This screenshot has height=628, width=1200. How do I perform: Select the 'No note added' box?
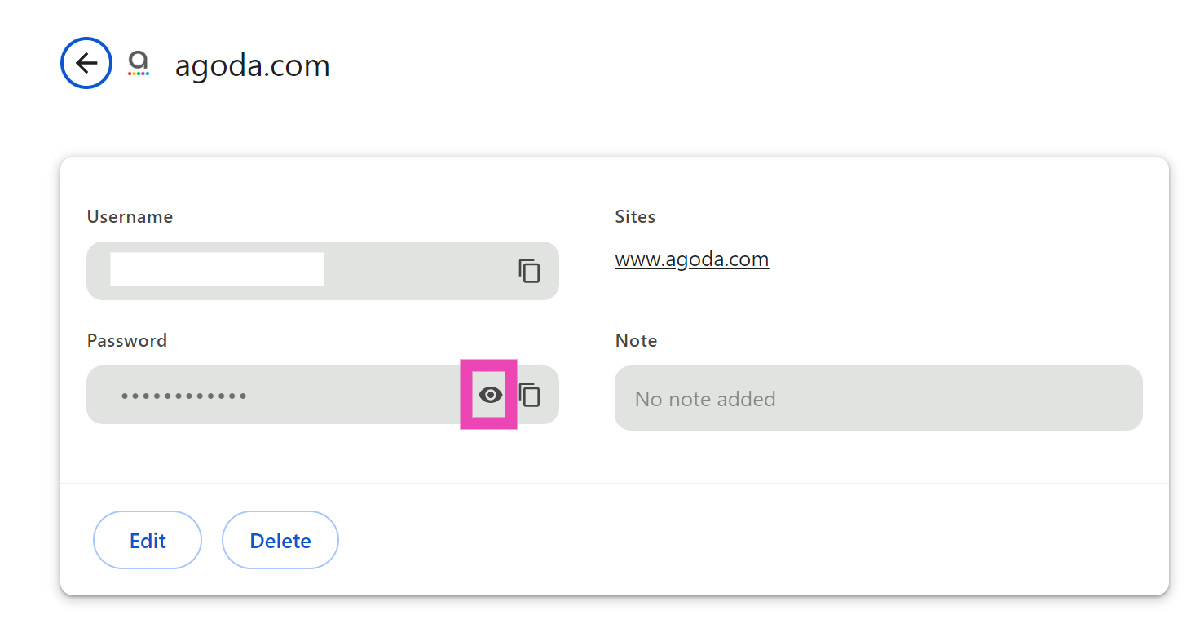tap(878, 398)
